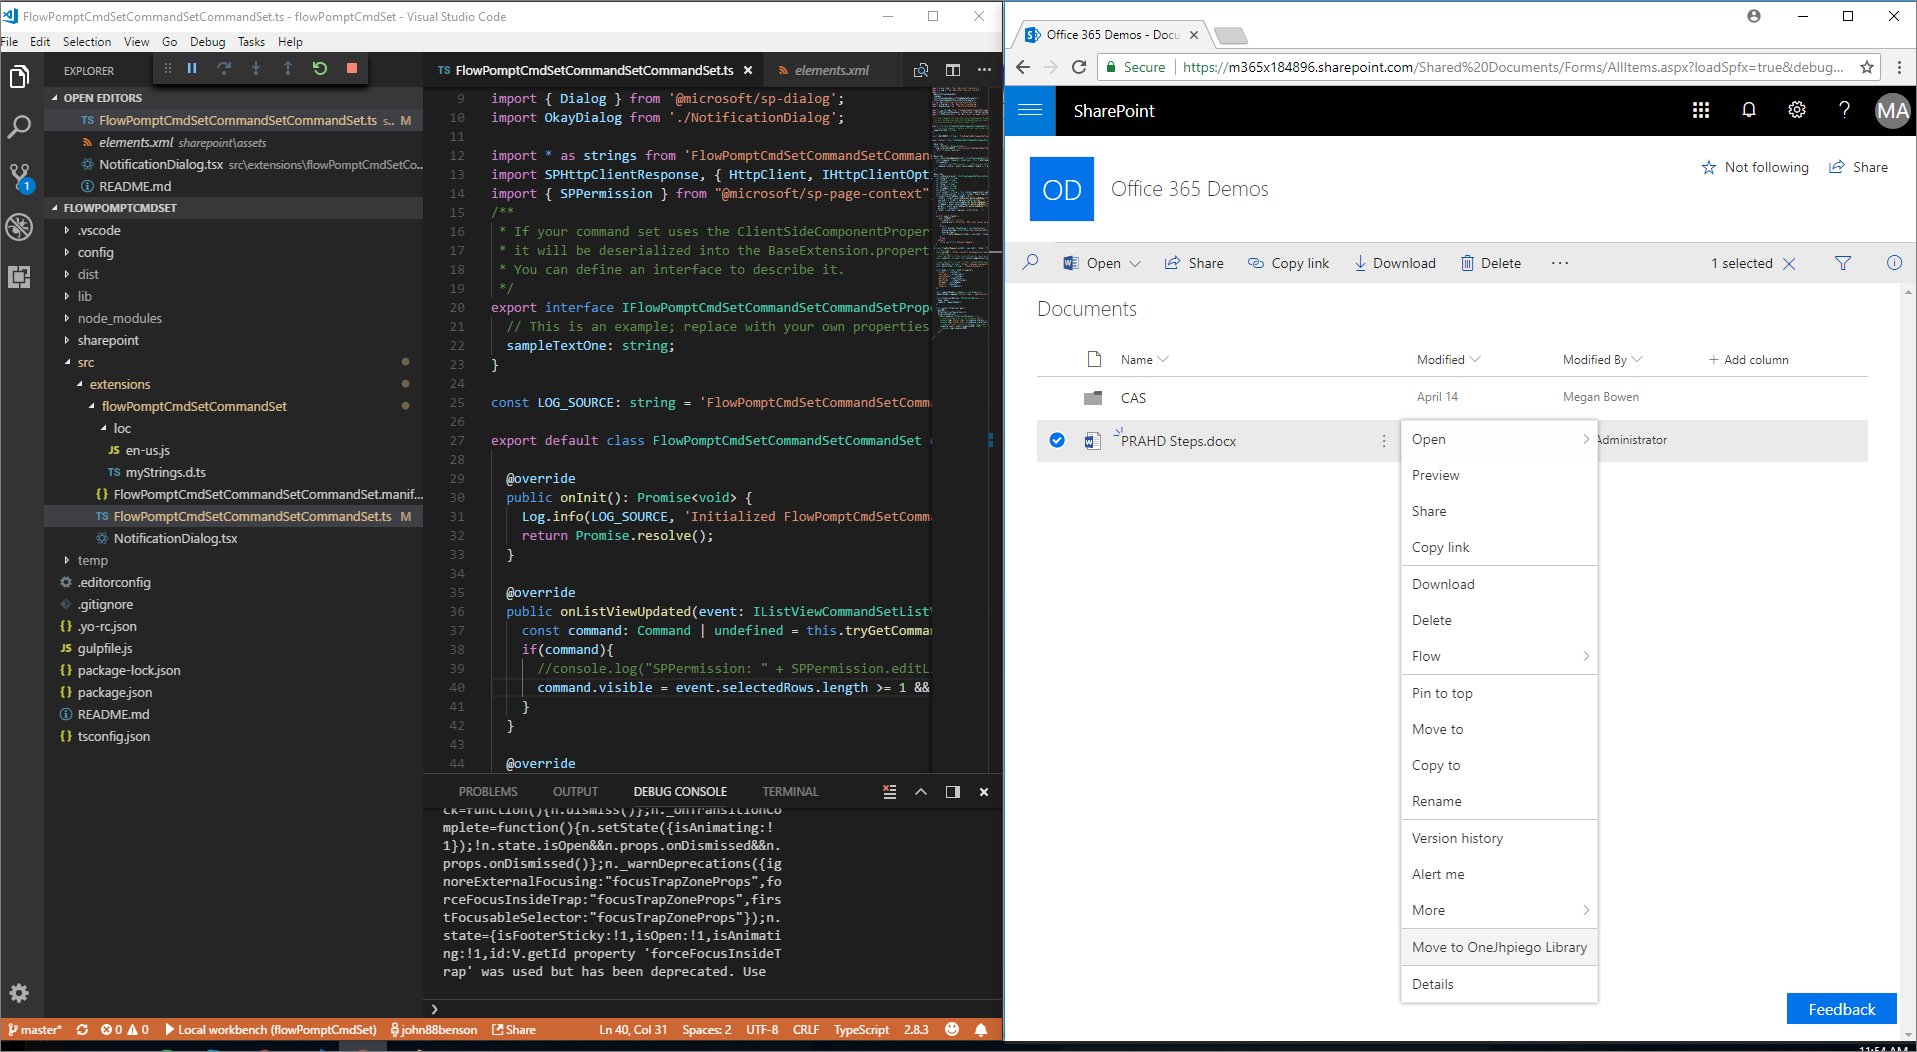The width and height of the screenshot is (1917, 1052).
Task: Expand the node_modules folder
Action: click(x=119, y=318)
